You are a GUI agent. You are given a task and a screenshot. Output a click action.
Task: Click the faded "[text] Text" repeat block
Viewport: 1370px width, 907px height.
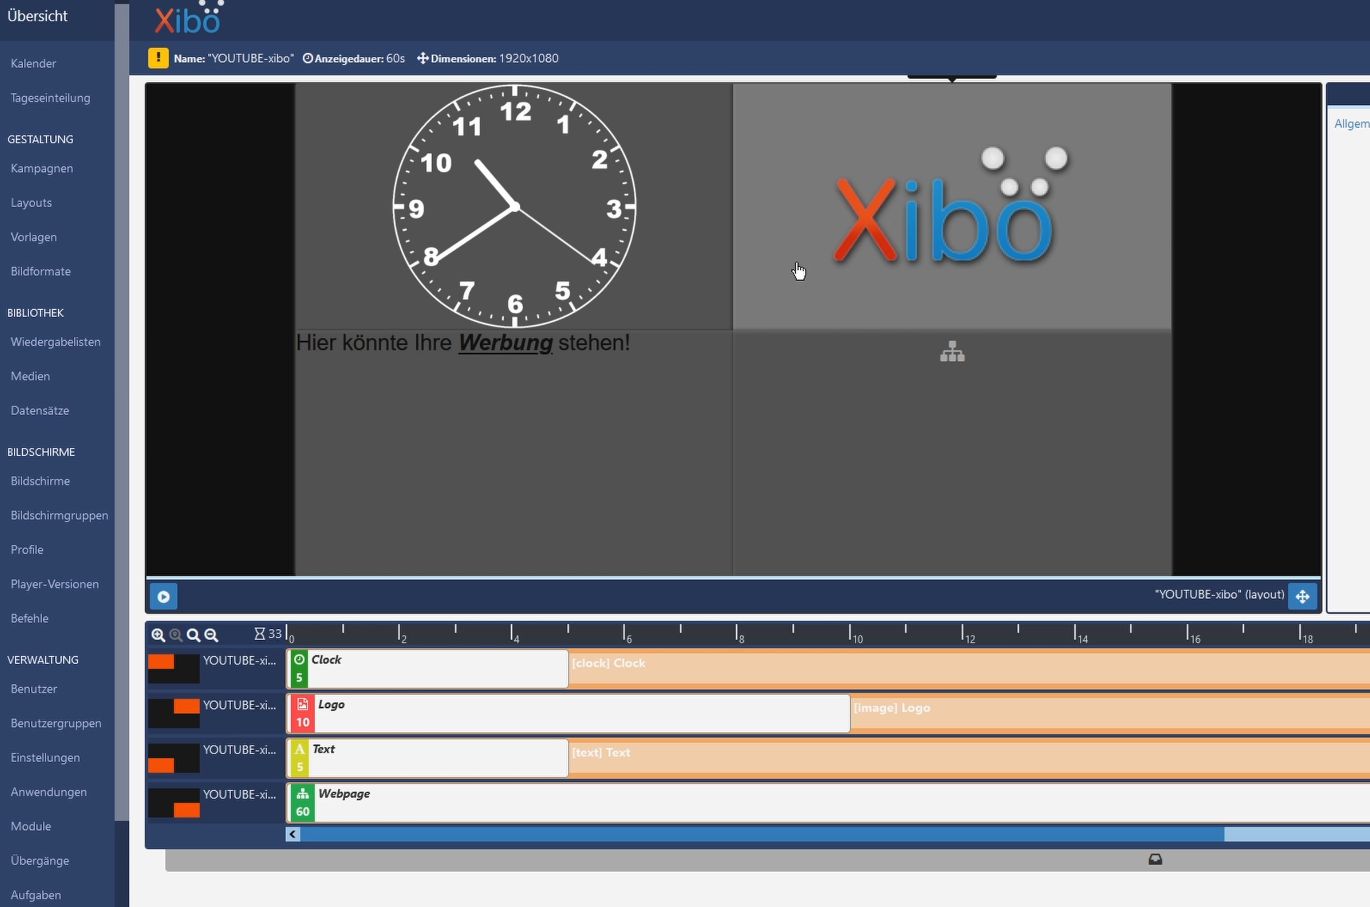(969, 758)
